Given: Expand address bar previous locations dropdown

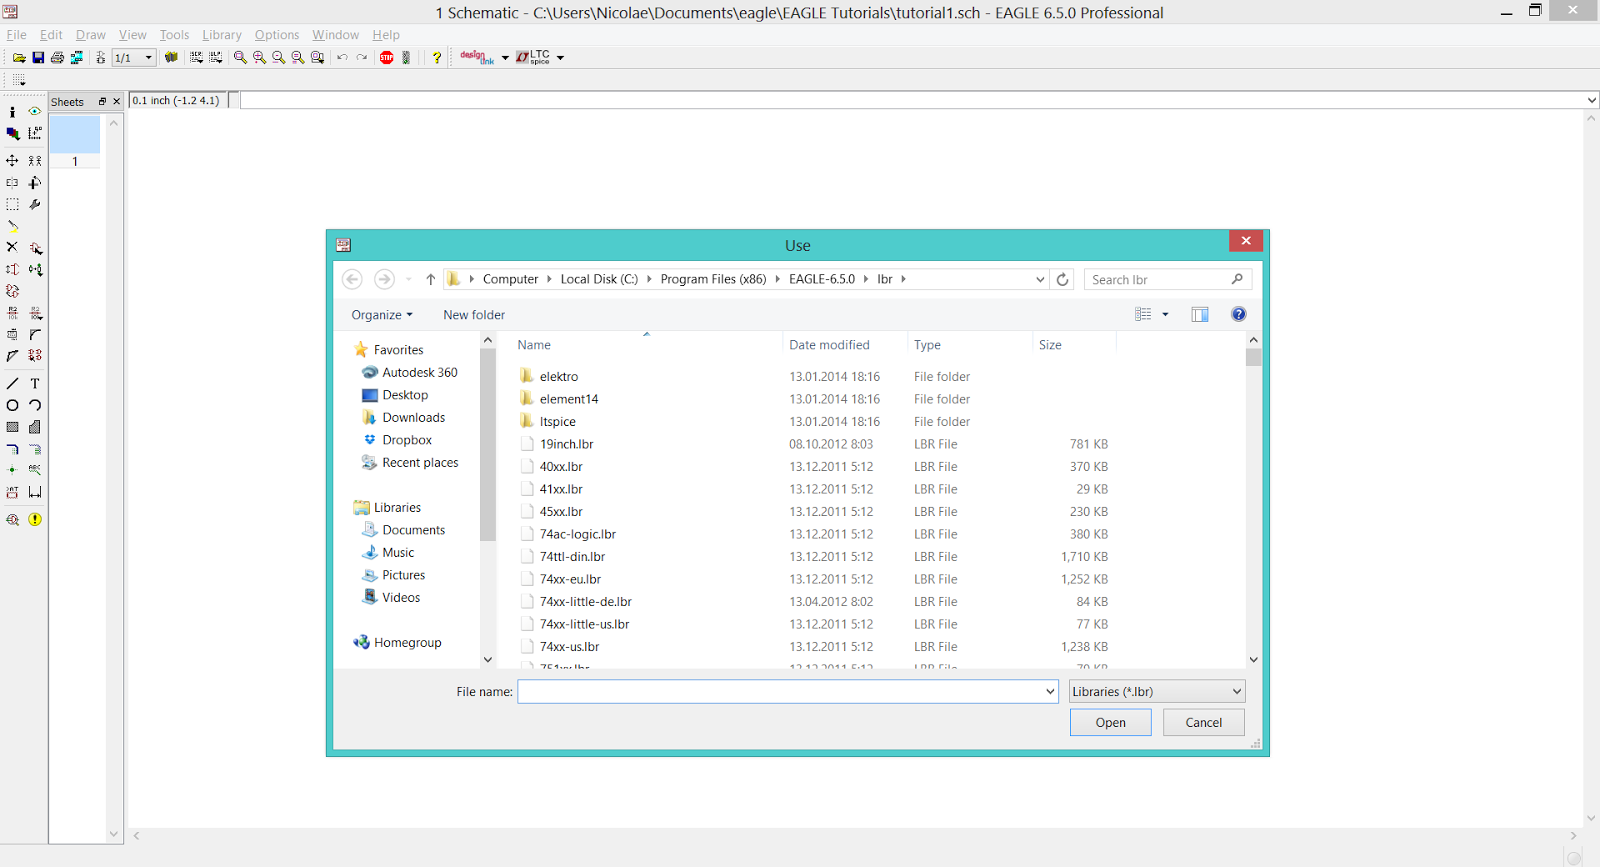Looking at the screenshot, I should point(1040,280).
